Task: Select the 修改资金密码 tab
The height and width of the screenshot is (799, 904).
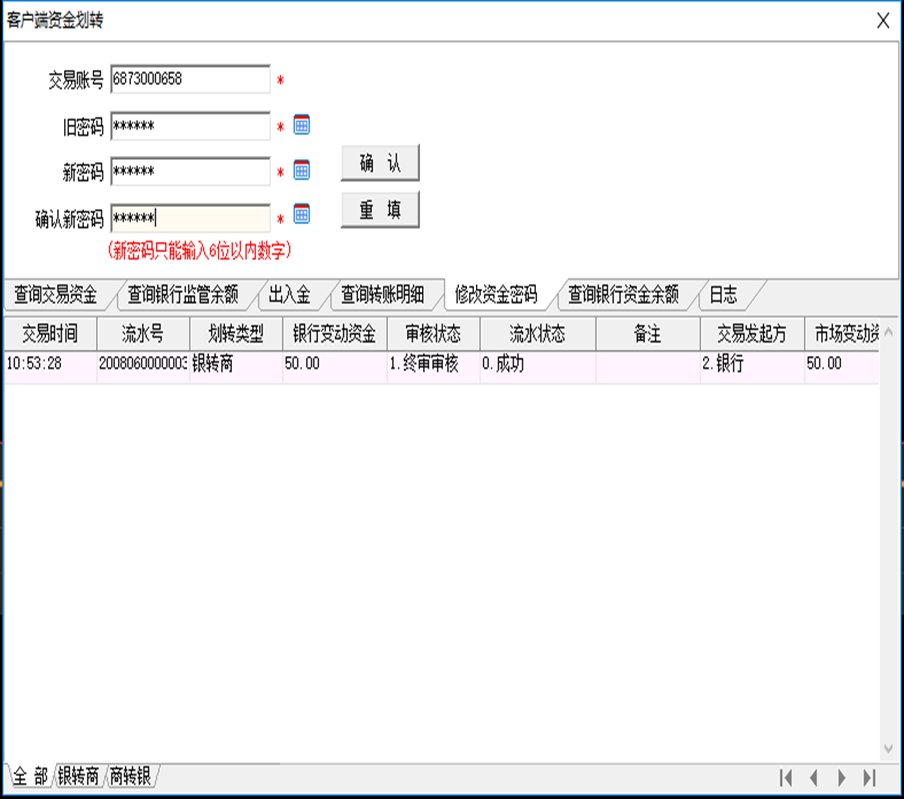Action: 496,295
